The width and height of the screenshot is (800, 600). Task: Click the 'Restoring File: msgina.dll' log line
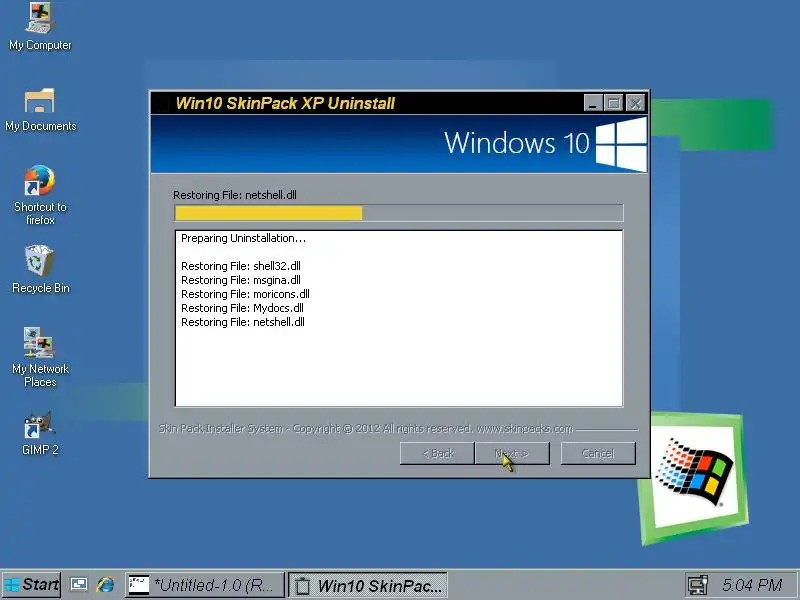[241, 280]
